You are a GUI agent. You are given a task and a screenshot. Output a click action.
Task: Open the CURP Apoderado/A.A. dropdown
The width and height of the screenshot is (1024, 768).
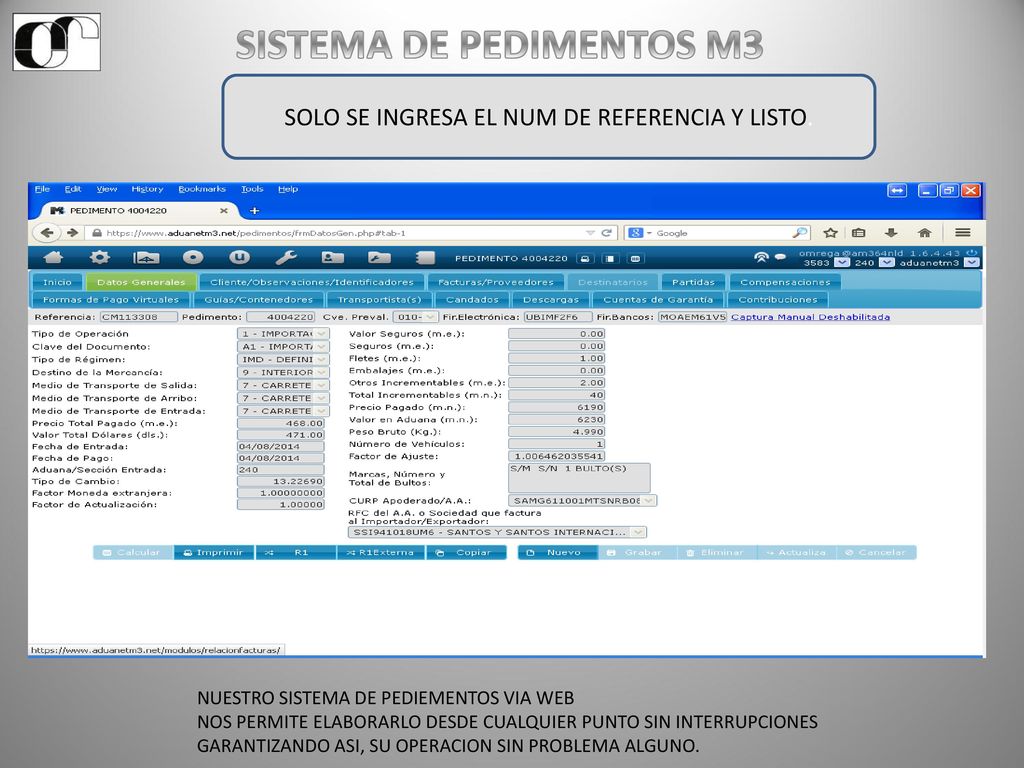click(583, 501)
